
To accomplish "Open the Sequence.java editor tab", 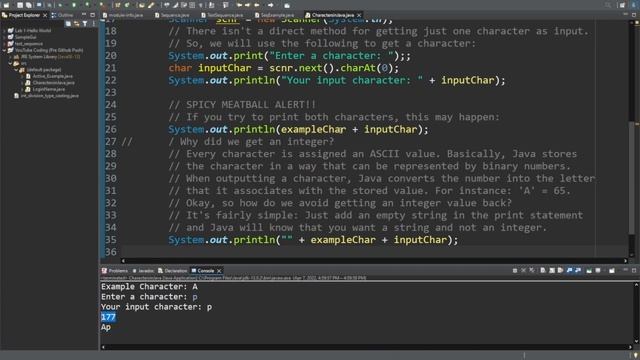I will [171, 15].
